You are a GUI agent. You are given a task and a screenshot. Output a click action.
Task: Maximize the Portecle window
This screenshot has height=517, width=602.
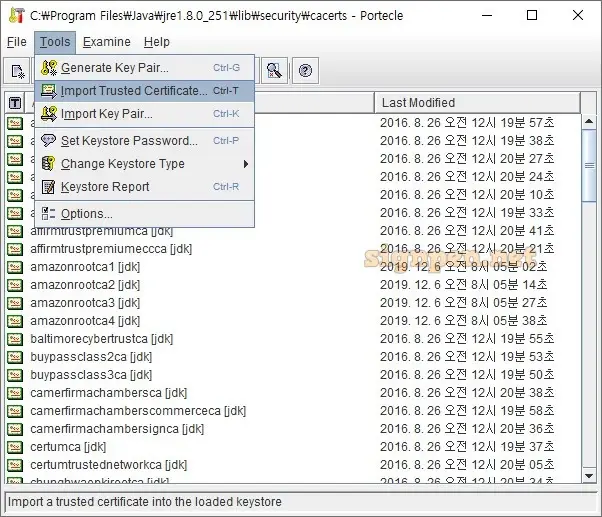(x=532, y=15)
